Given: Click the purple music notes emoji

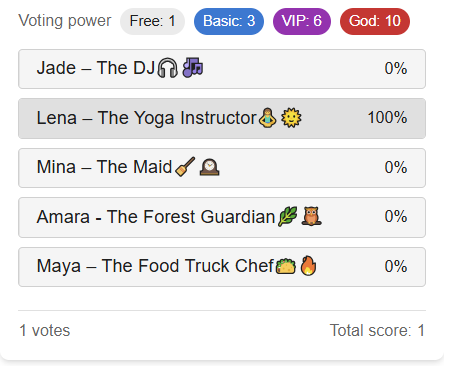Looking at the screenshot, I should (x=193, y=67).
